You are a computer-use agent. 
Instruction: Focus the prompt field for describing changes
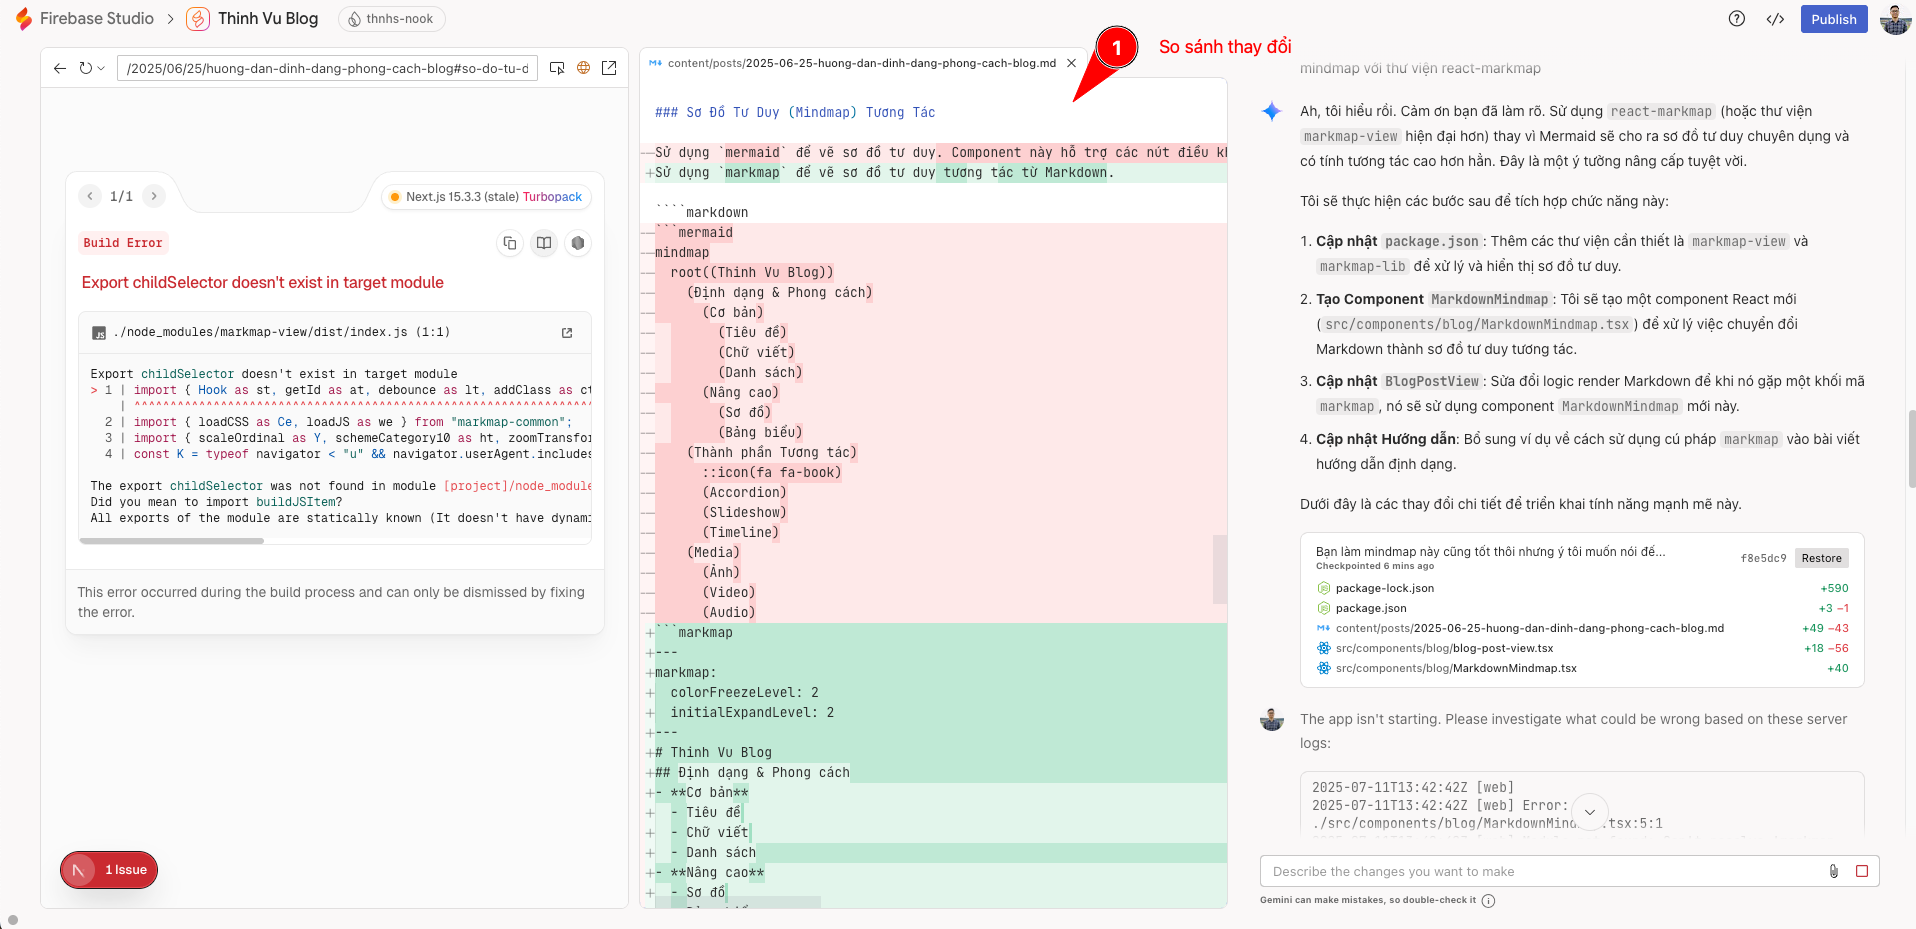[1540, 871]
